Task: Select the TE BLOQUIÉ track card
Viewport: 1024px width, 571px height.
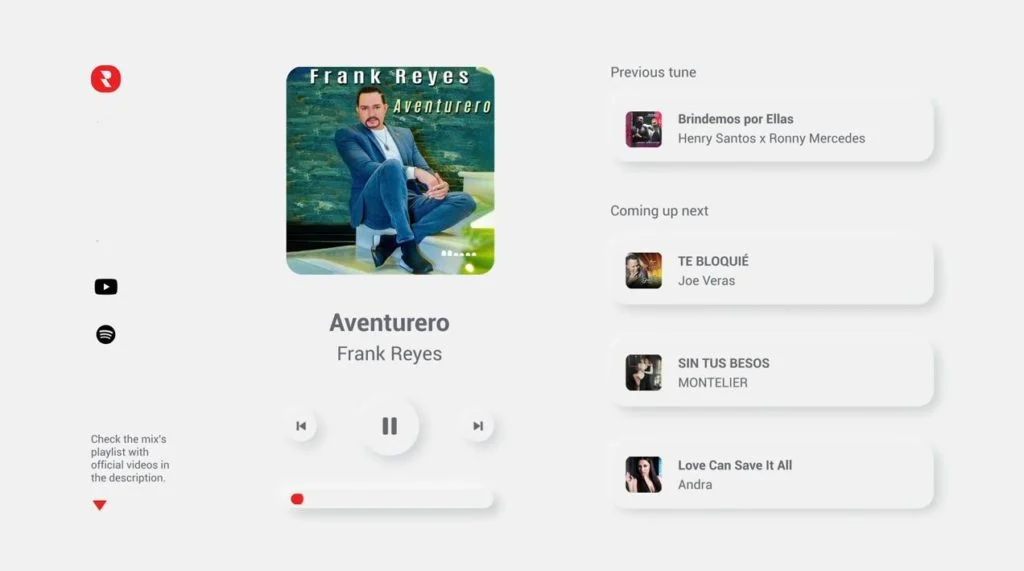Action: point(773,270)
